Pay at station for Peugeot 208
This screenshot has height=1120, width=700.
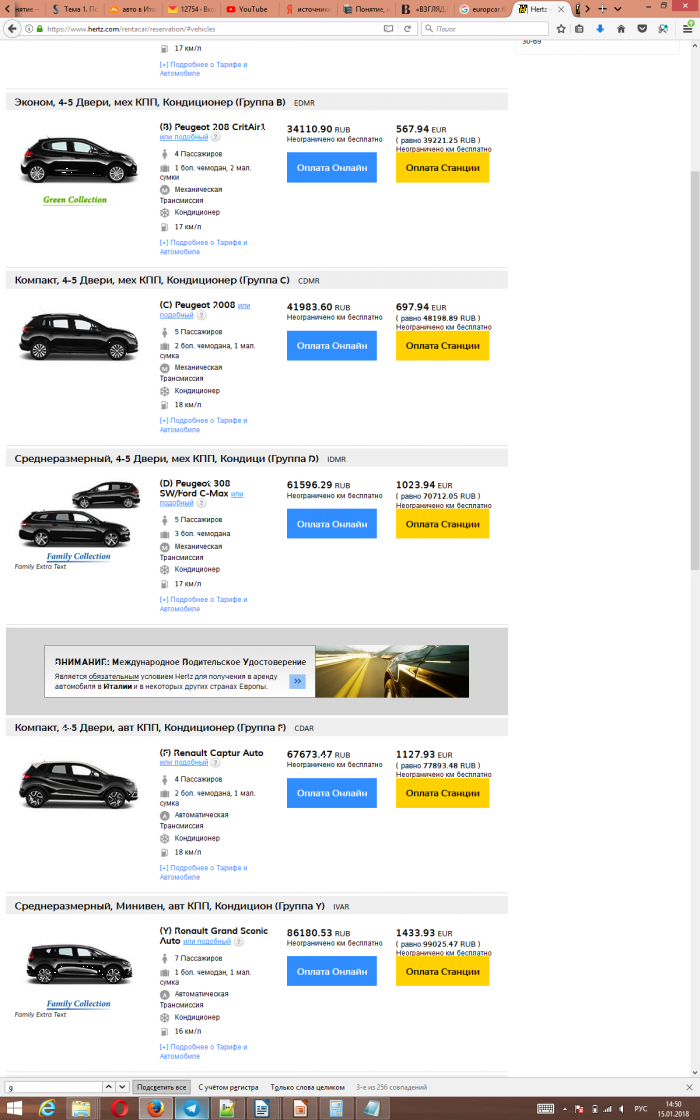point(442,168)
